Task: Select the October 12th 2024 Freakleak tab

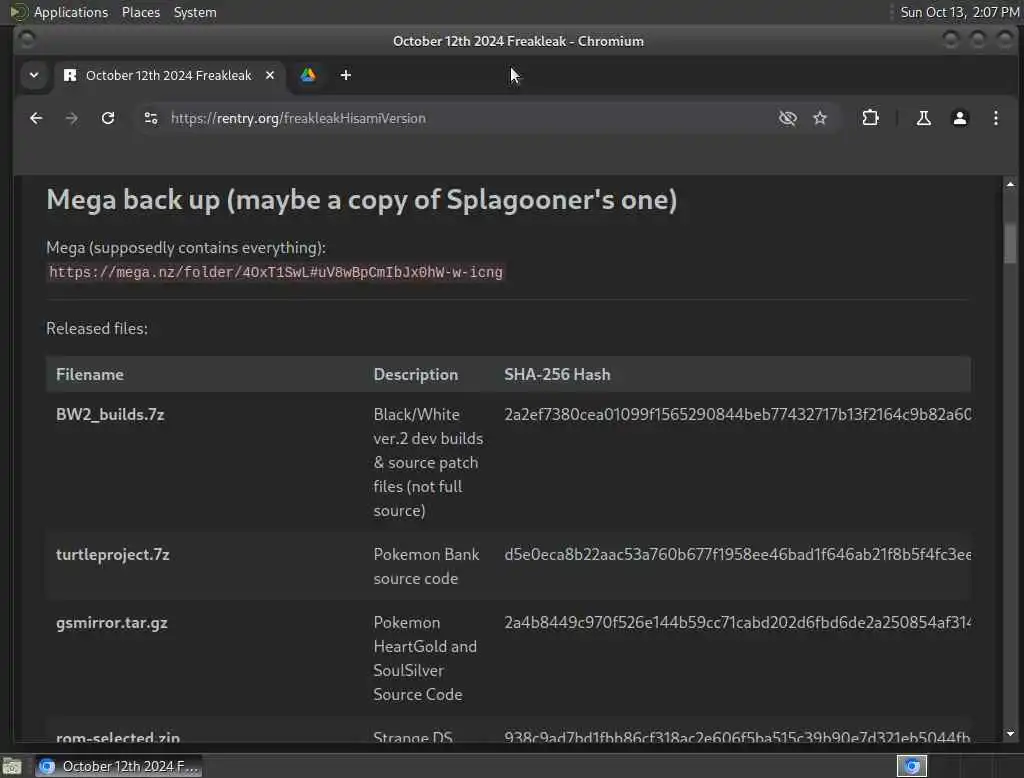Action: tap(168, 75)
